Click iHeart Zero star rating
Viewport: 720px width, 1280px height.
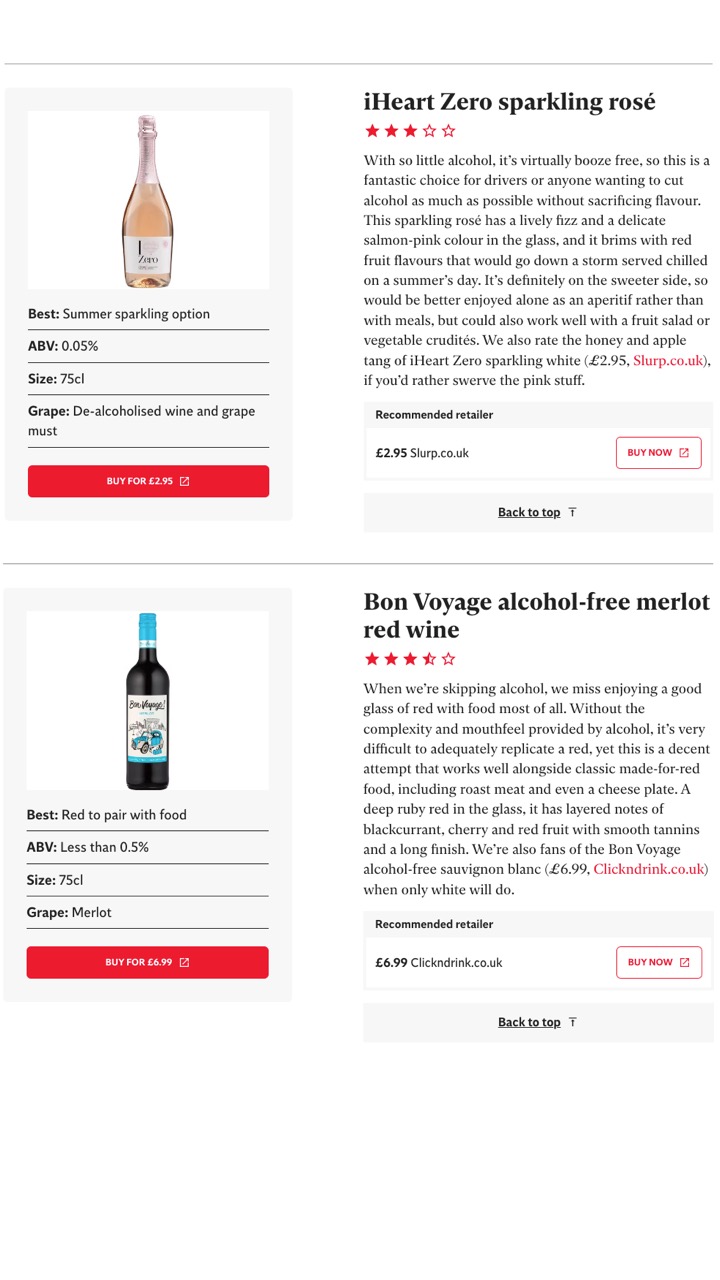point(410,131)
